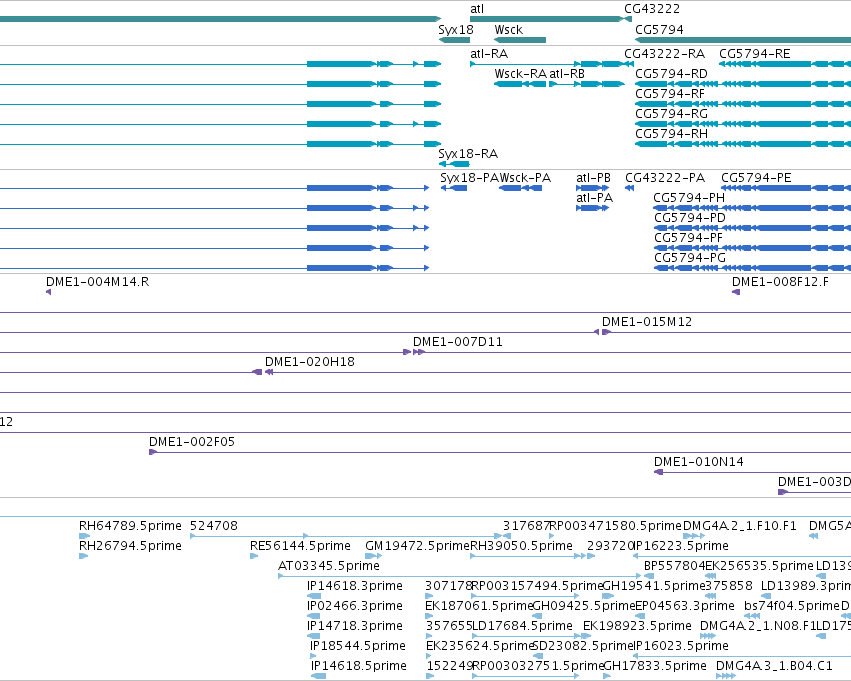Click the Wsck-PA coding feature

pos(520,188)
